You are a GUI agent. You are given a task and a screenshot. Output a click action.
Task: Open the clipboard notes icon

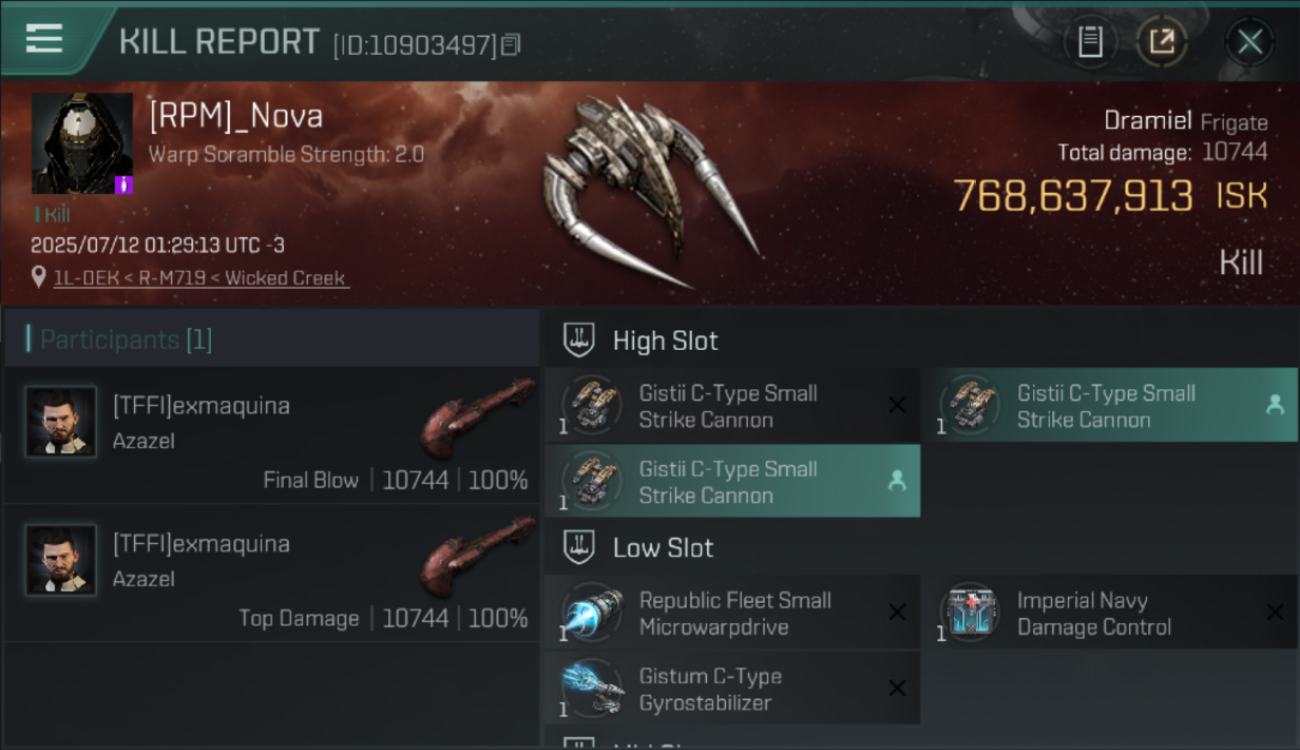(1090, 42)
